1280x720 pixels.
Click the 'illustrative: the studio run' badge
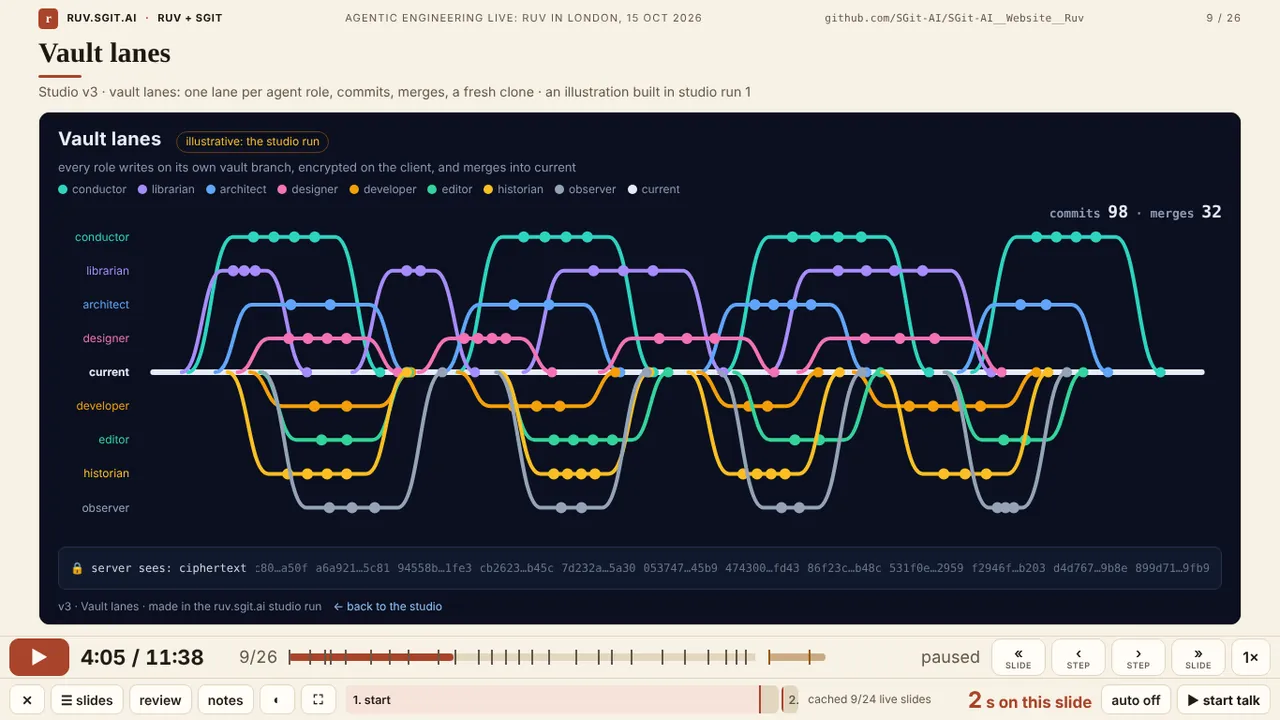pos(252,142)
